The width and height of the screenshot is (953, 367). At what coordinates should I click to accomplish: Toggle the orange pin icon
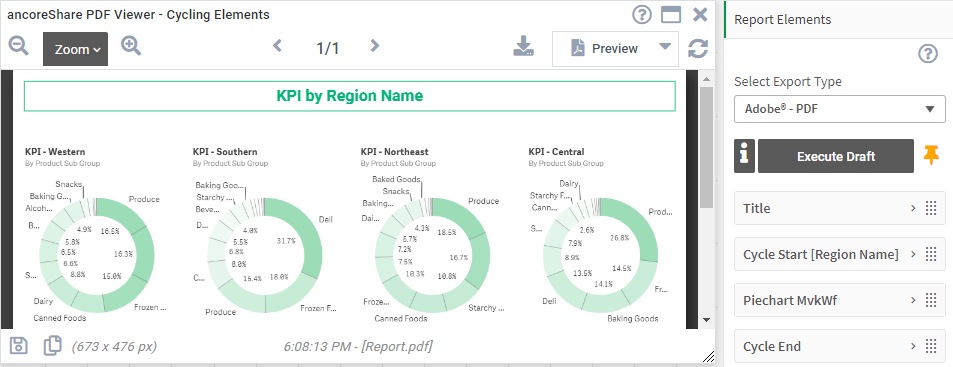(931, 156)
